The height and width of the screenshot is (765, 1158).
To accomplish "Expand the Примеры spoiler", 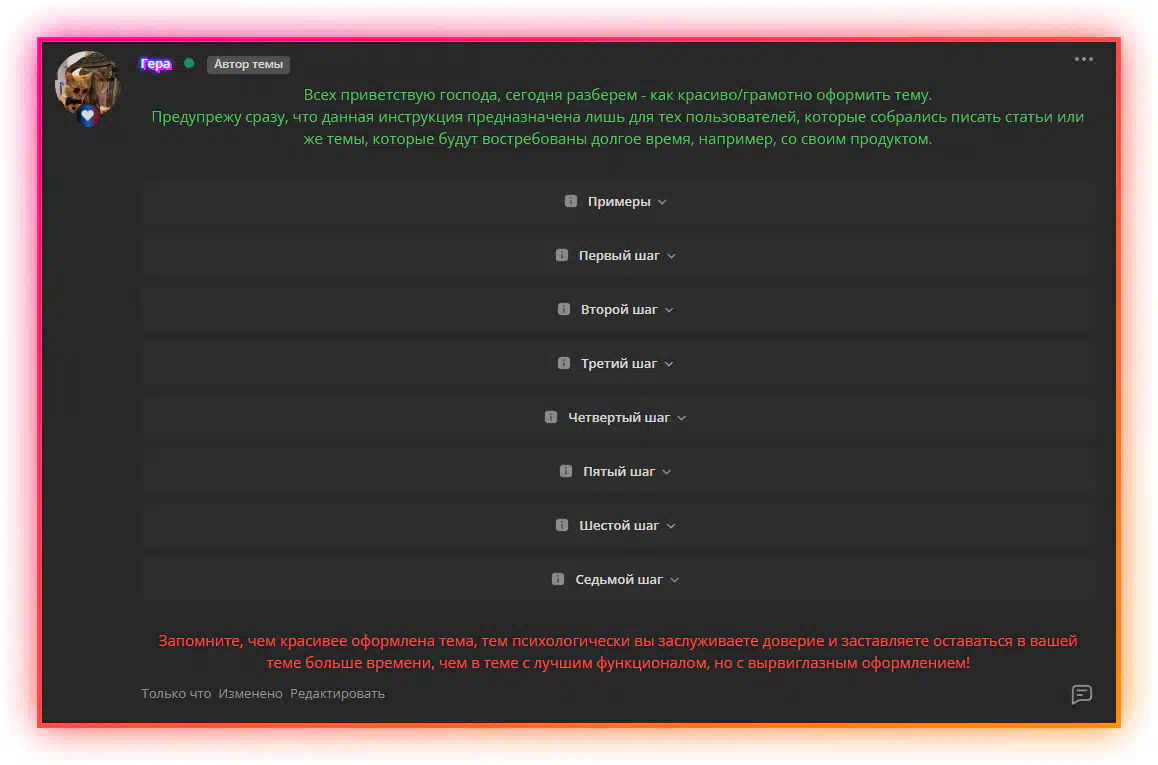I will [618, 202].
